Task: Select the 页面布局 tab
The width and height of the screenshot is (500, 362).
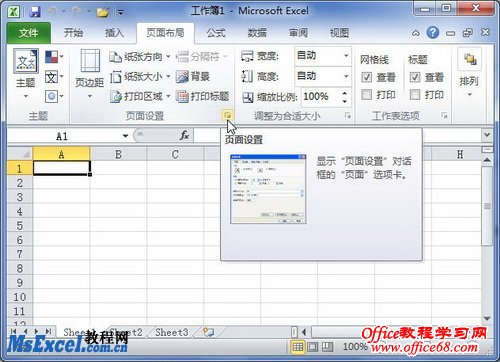Action: click(x=165, y=33)
